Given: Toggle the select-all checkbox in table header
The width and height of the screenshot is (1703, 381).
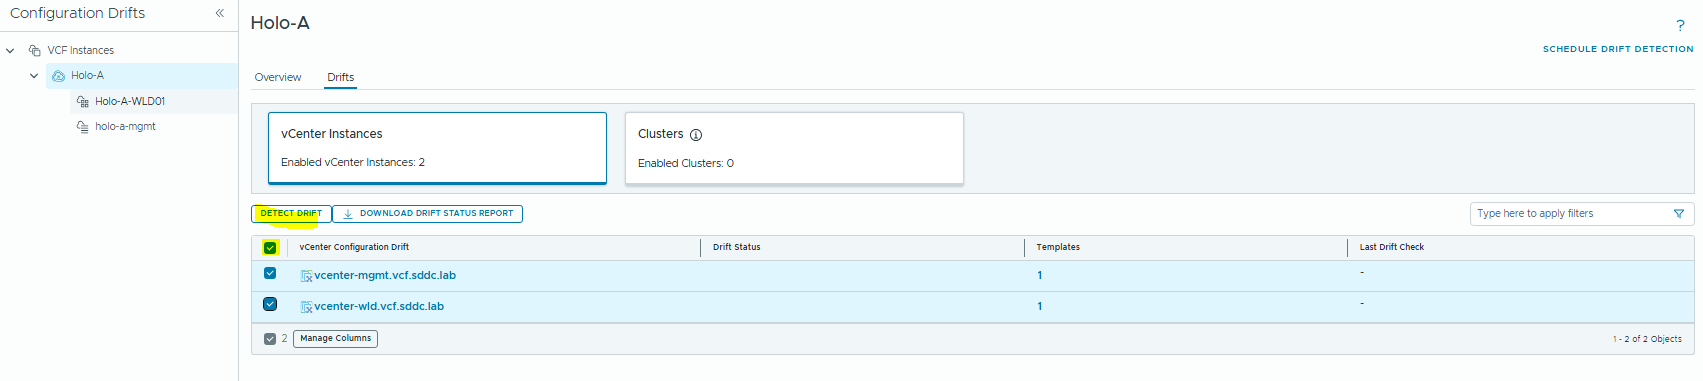Looking at the screenshot, I should pyautogui.click(x=270, y=248).
